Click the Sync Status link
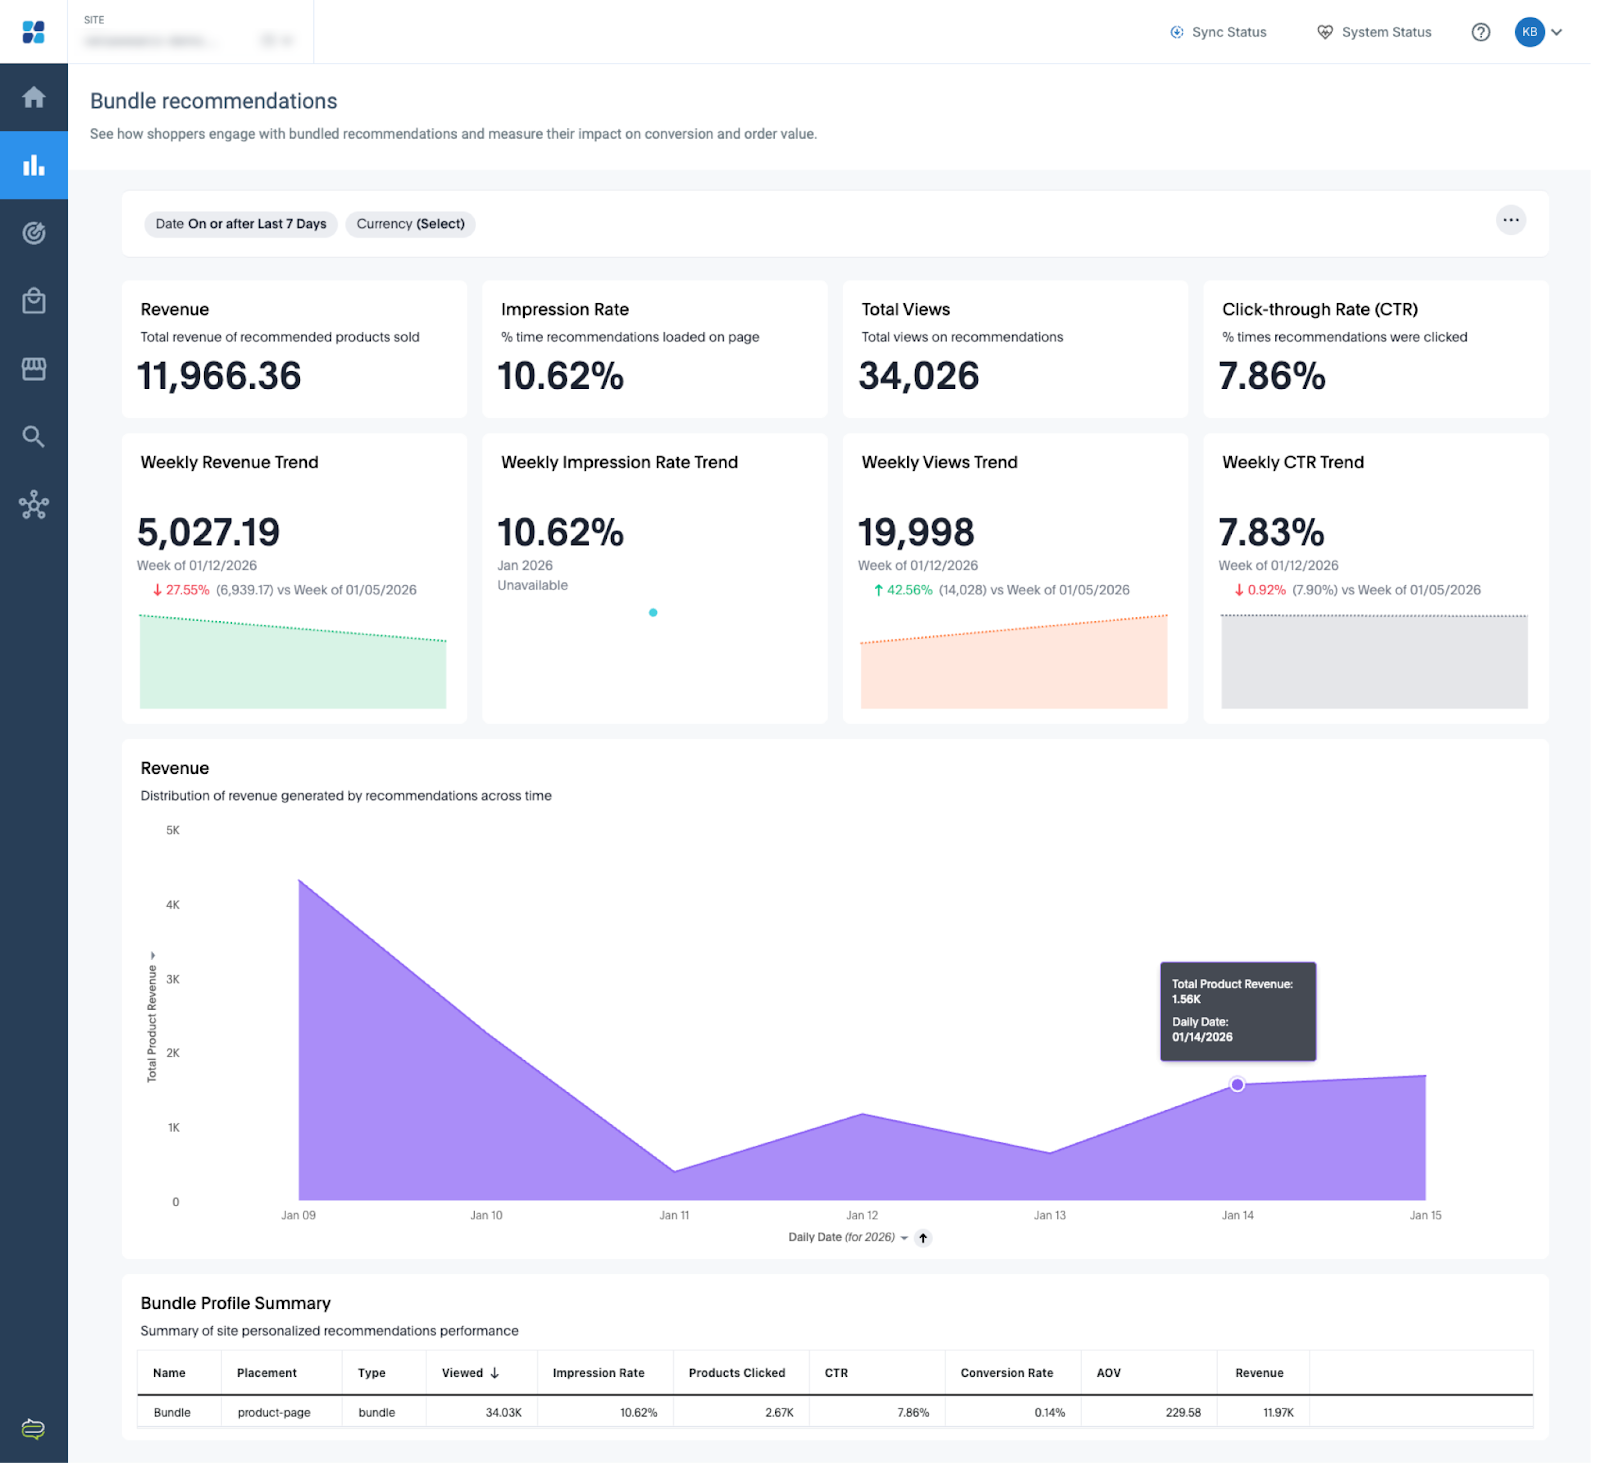The image size is (1600, 1463). [1218, 32]
